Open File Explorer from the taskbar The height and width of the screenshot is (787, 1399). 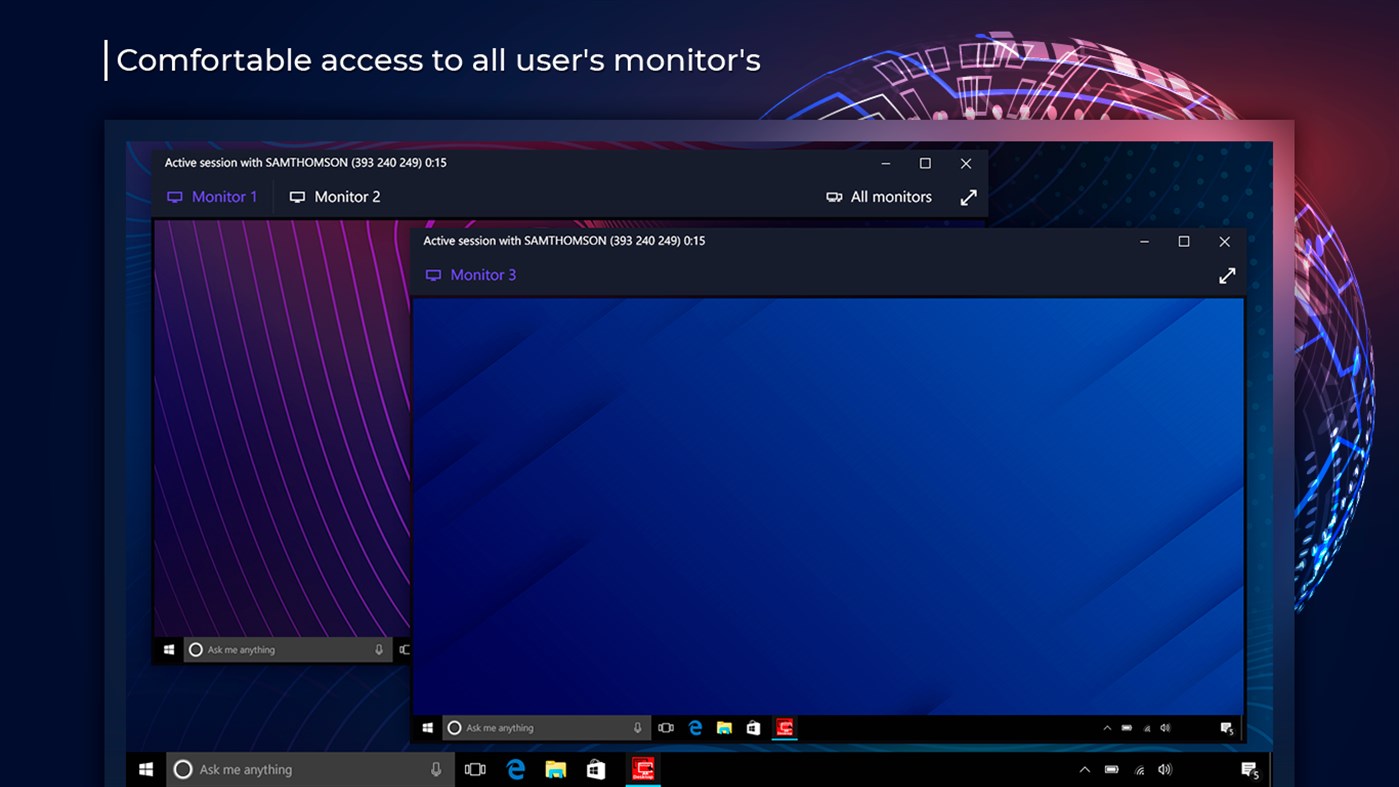tap(556, 769)
